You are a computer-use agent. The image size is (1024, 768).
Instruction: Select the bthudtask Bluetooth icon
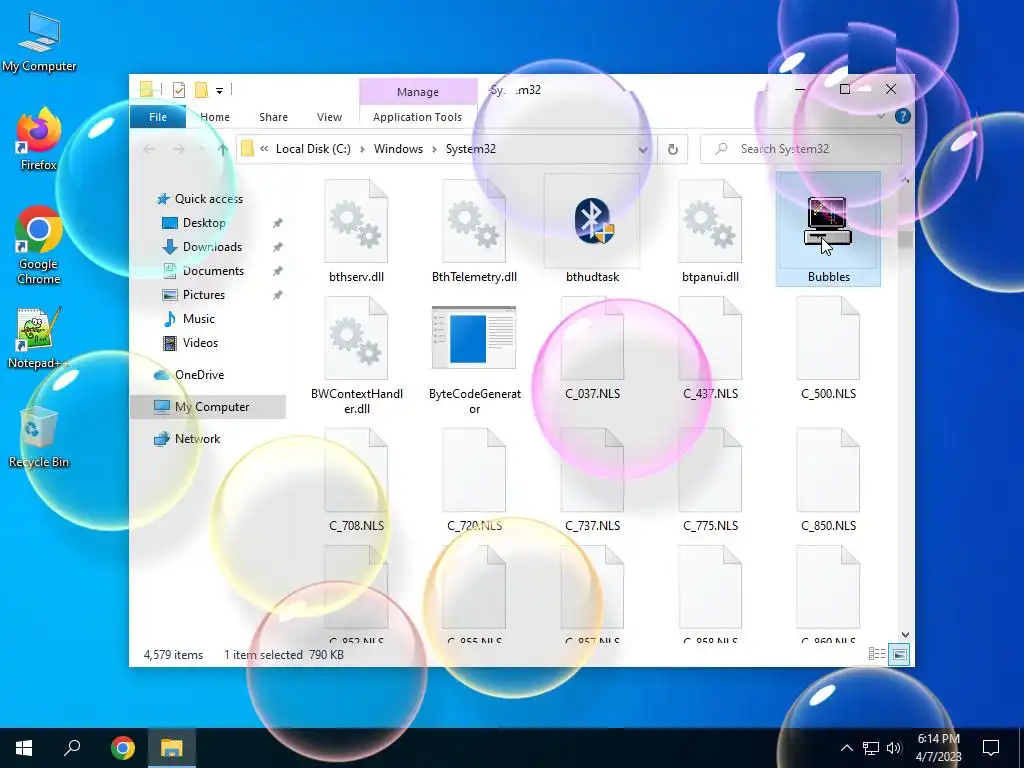tap(592, 221)
